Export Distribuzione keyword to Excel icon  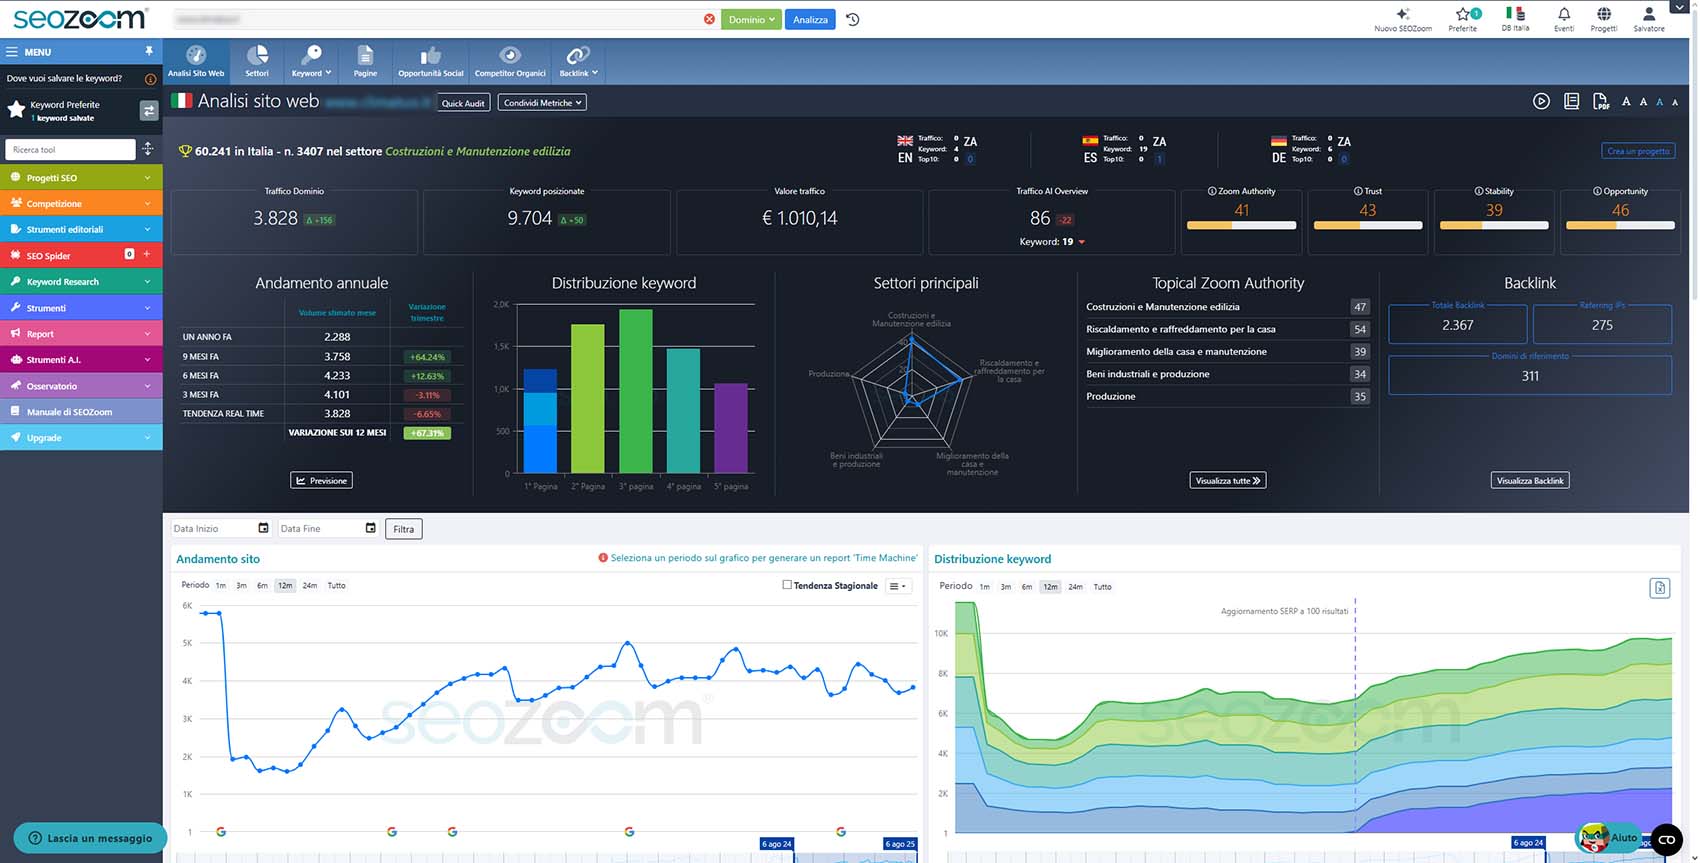[x=1659, y=588]
